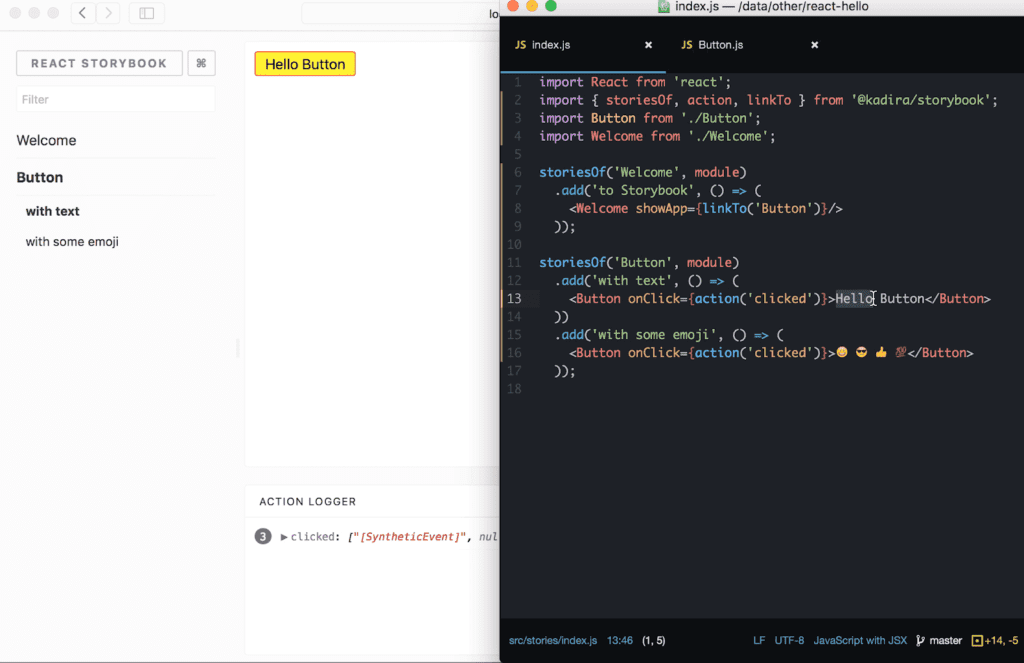Click the JS icon on Button.js tab
The image size is (1024, 663).
pos(686,45)
